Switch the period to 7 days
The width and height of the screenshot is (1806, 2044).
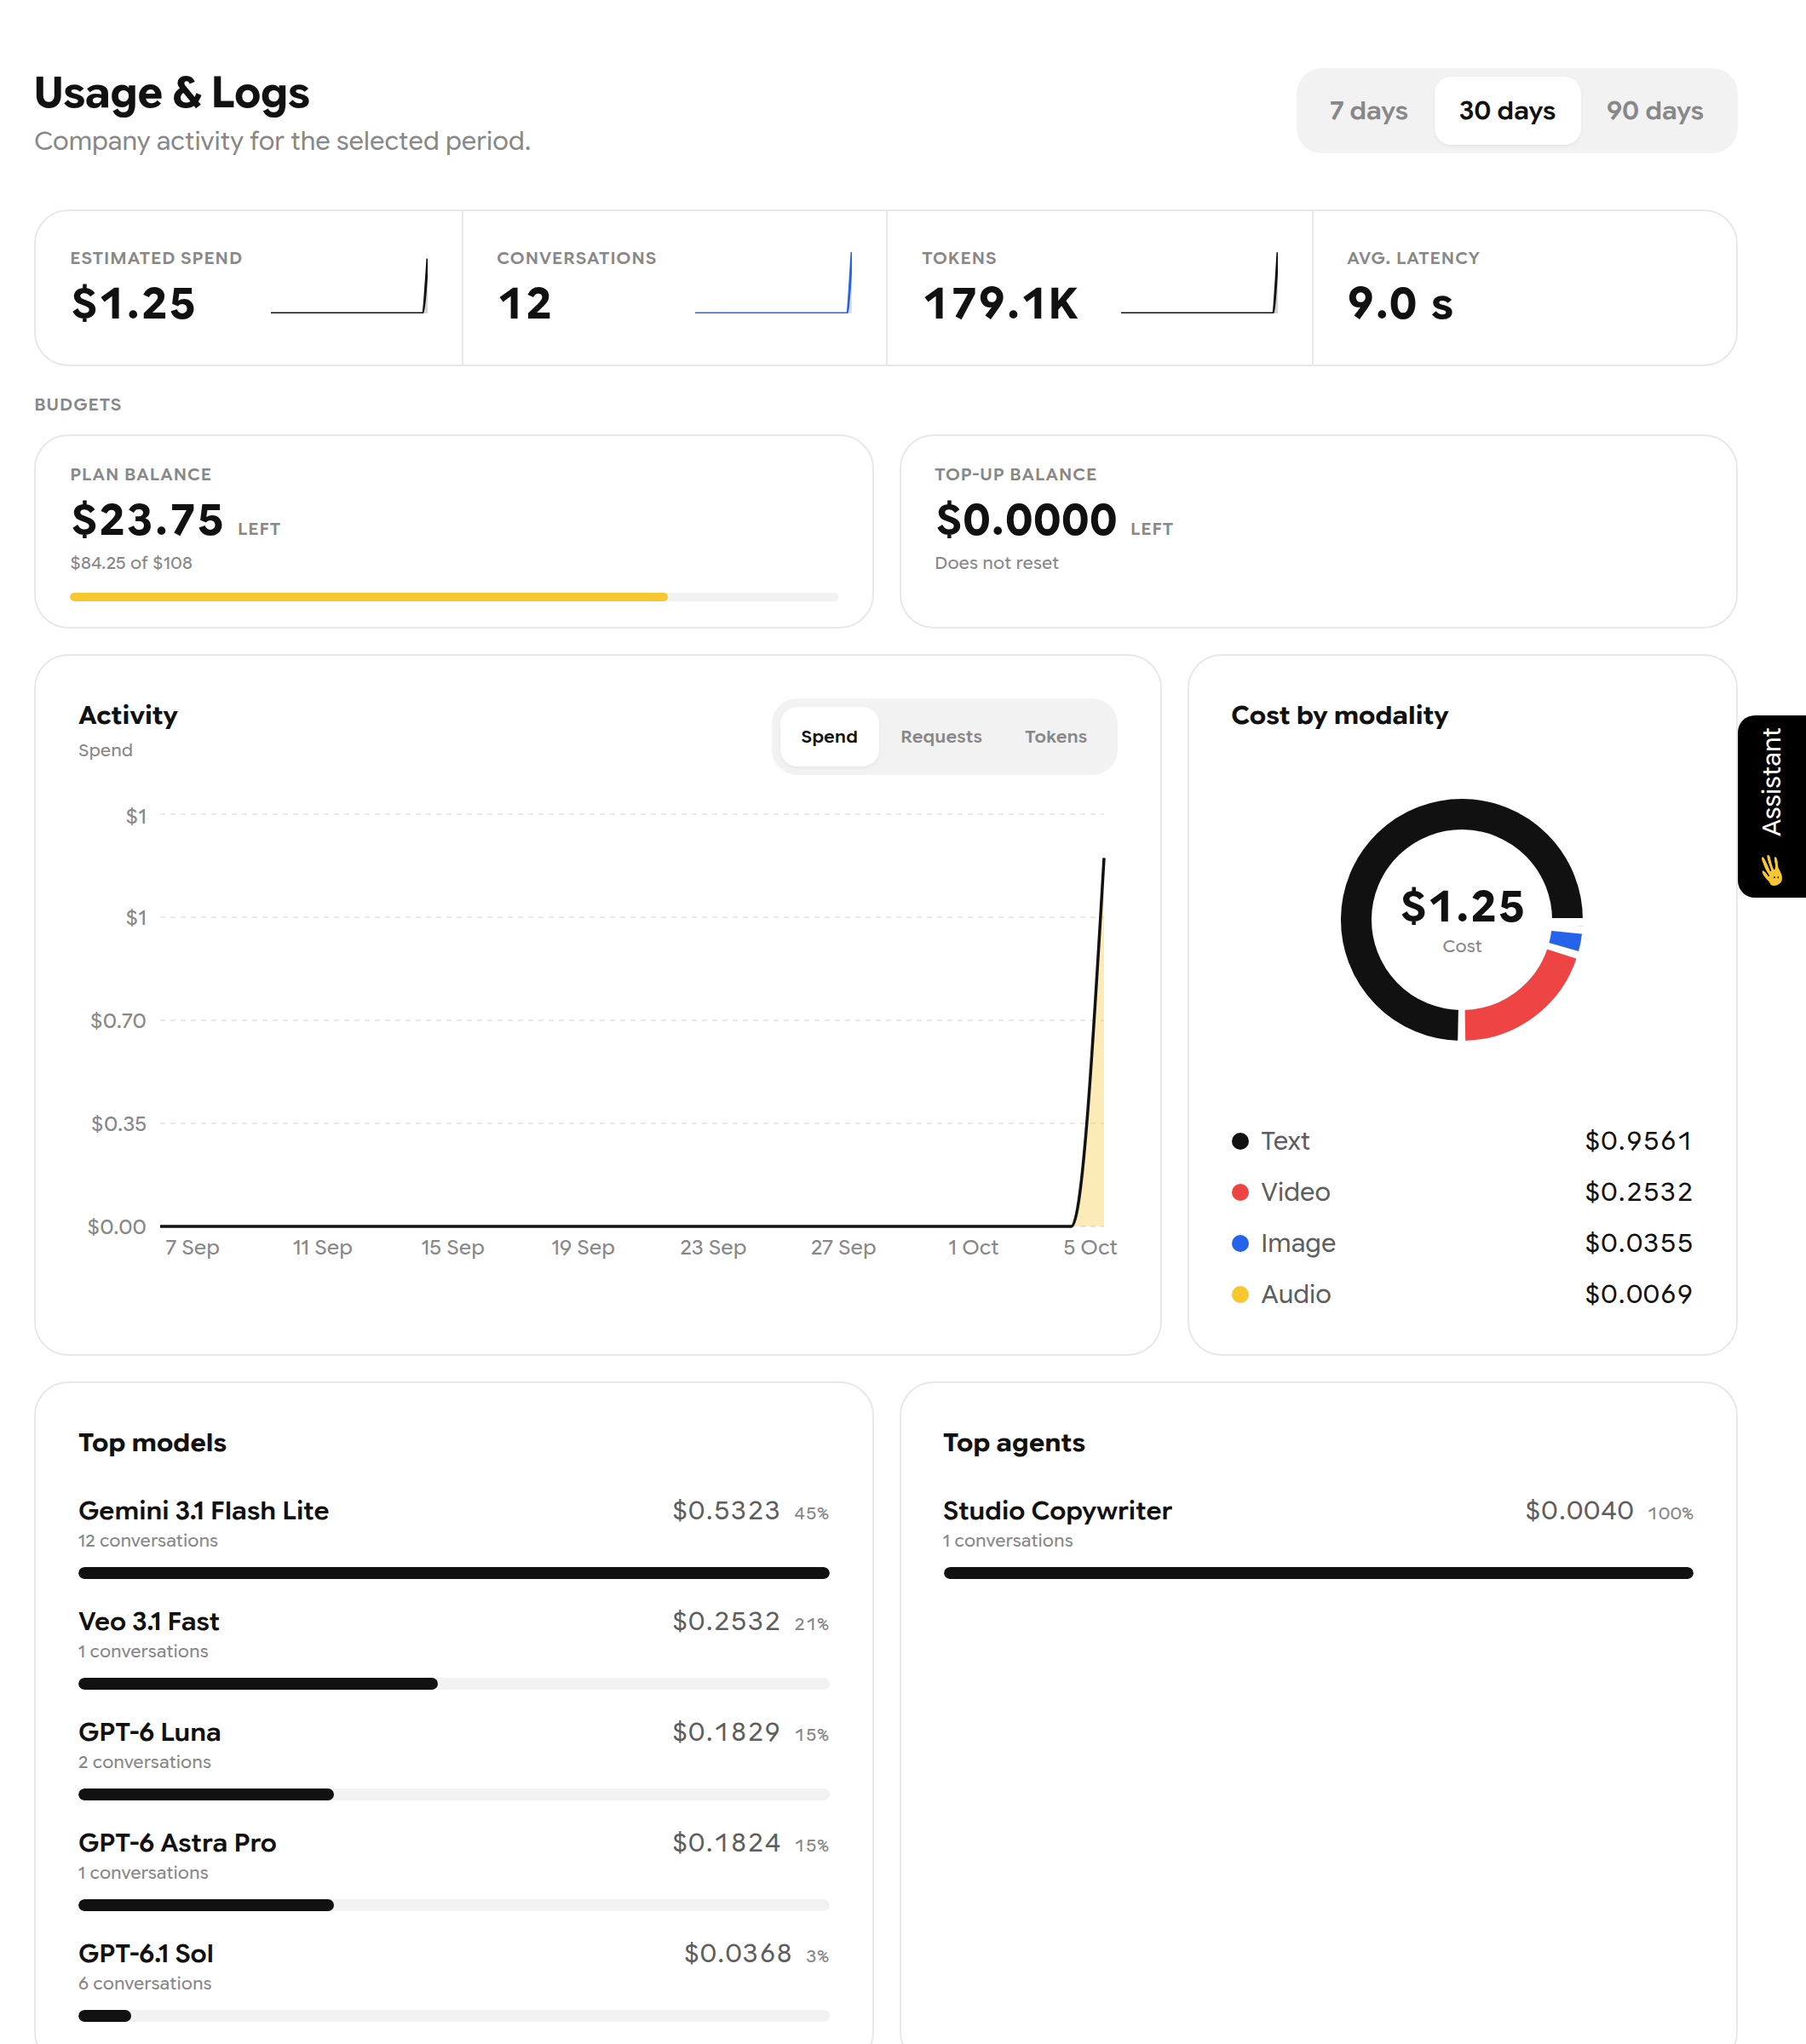coord(1367,111)
